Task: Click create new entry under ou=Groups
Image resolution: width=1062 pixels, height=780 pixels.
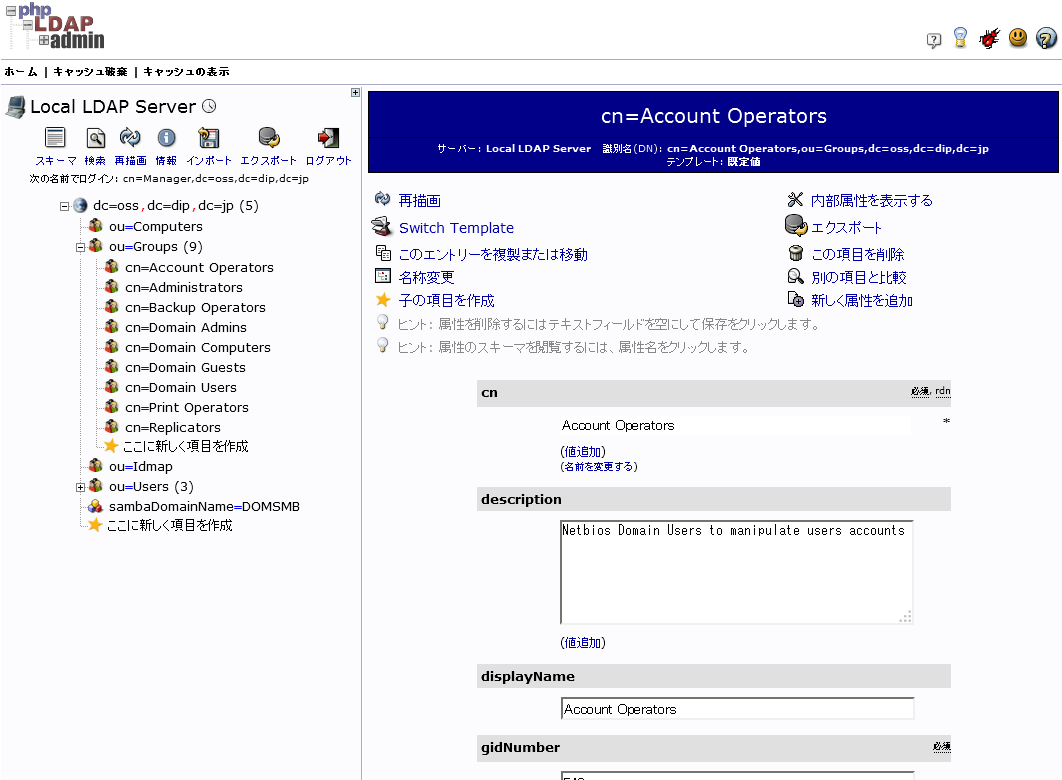Action: 185,446
